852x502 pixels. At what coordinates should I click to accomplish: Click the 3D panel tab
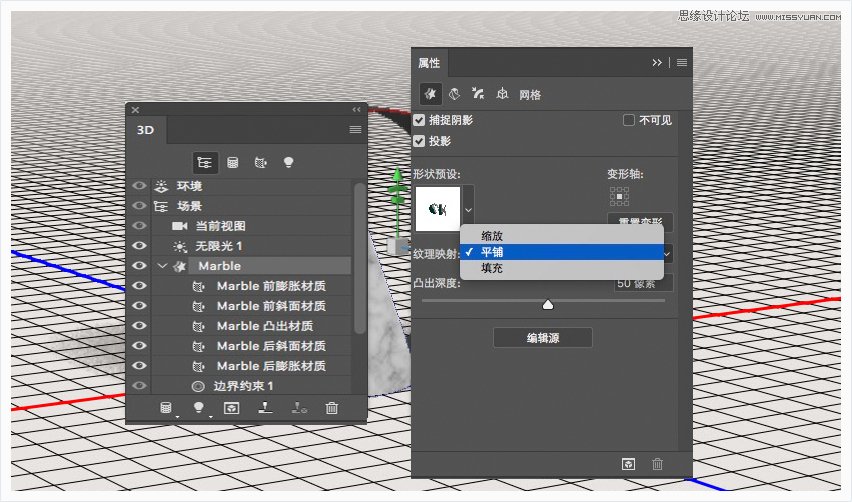(146, 130)
